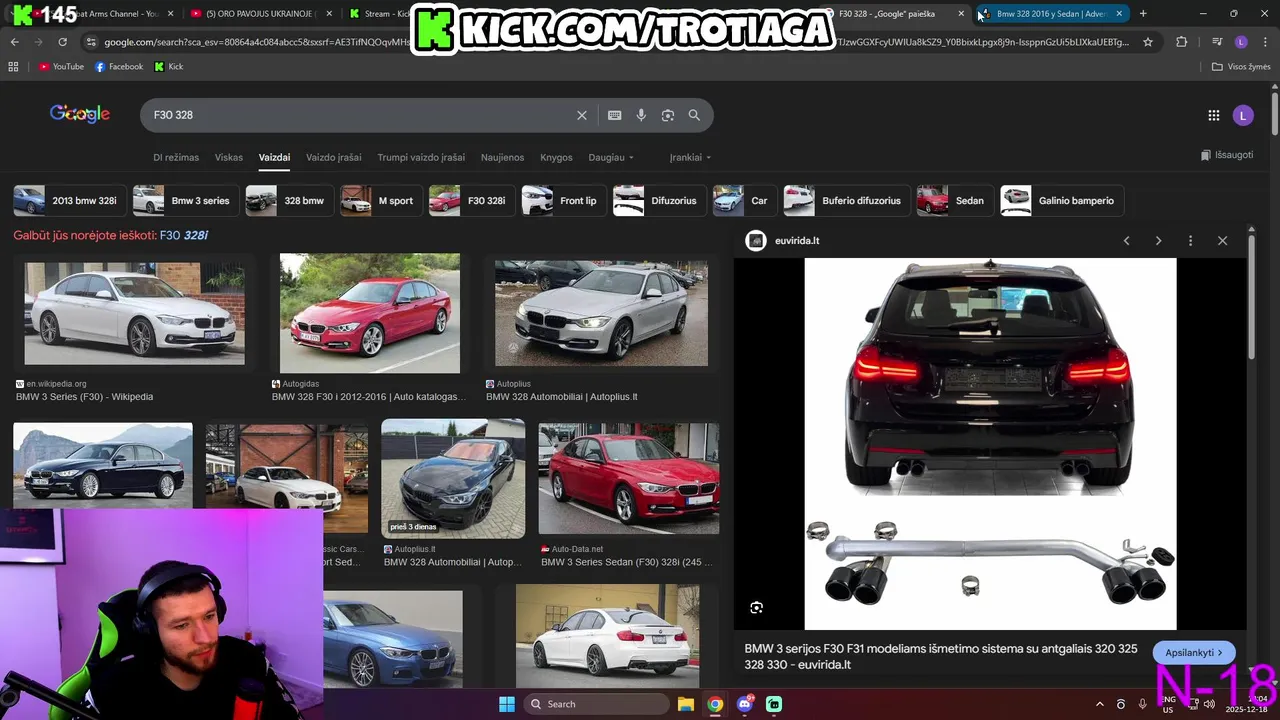Viewport: 1280px width, 720px height.
Task: Clear the search box with the X icon
Action: coord(582,115)
